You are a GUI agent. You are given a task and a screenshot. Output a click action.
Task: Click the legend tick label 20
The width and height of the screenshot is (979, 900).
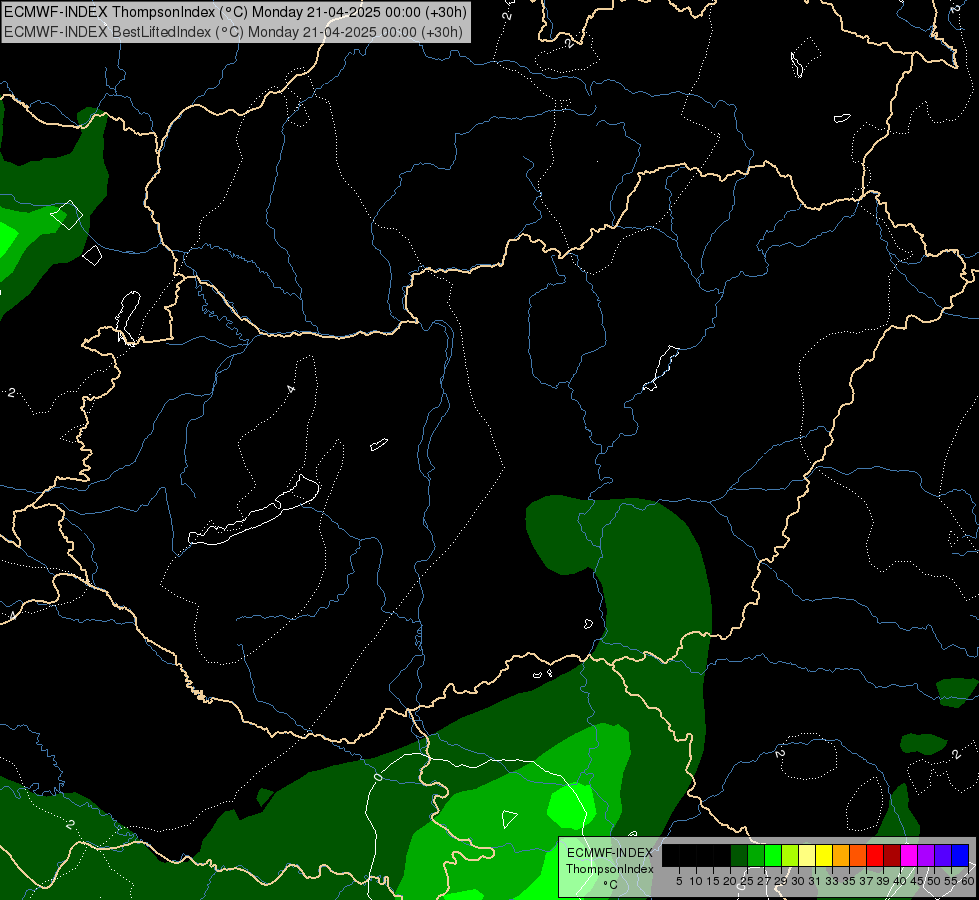pyautogui.click(x=730, y=881)
